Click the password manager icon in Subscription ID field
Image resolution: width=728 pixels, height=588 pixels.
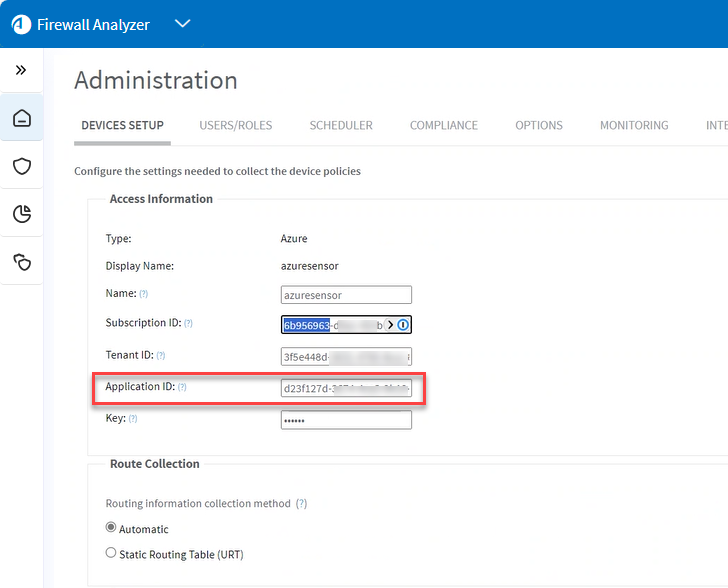(403, 325)
